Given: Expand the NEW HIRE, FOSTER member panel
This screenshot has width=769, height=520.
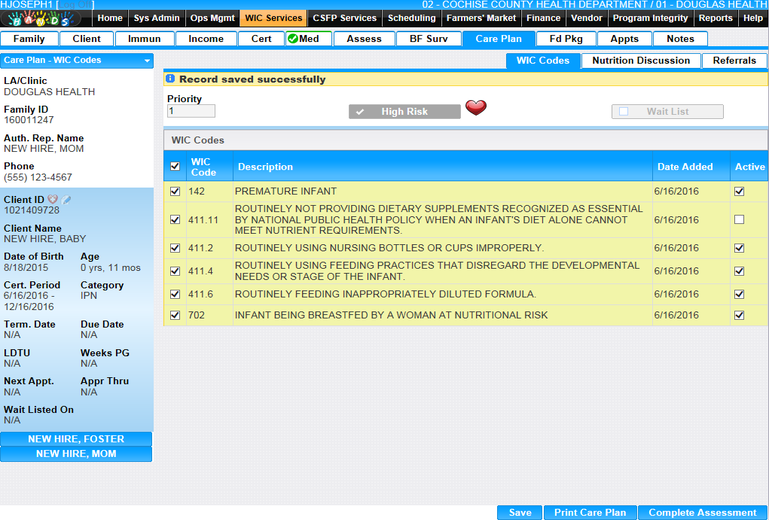Looking at the screenshot, I should [x=76, y=439].
